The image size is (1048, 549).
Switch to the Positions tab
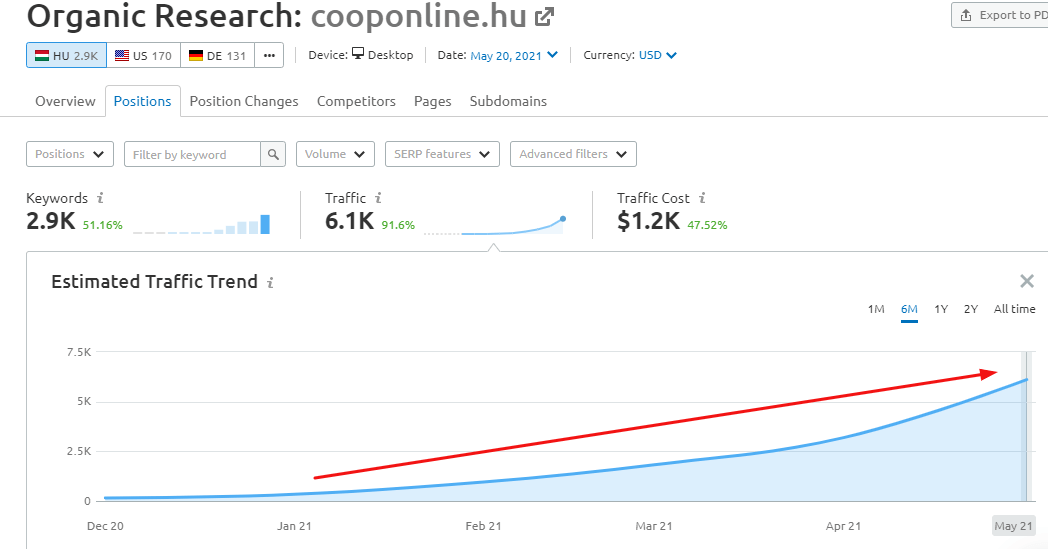point(142,101)
